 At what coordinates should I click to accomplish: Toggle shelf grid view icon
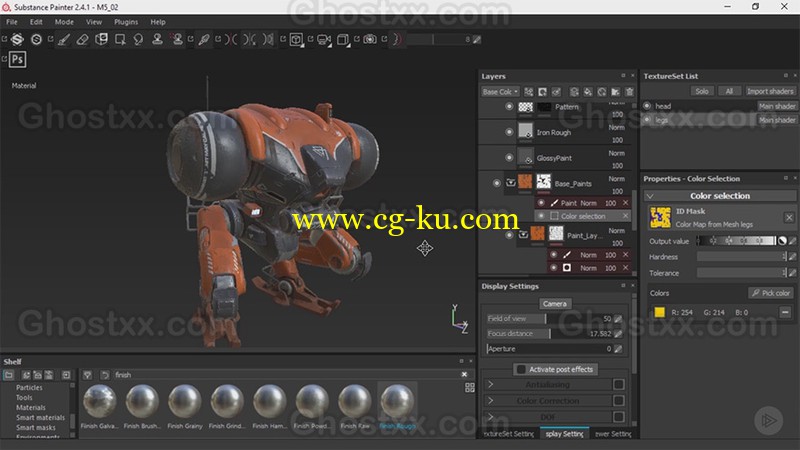(x=469, y=388)
